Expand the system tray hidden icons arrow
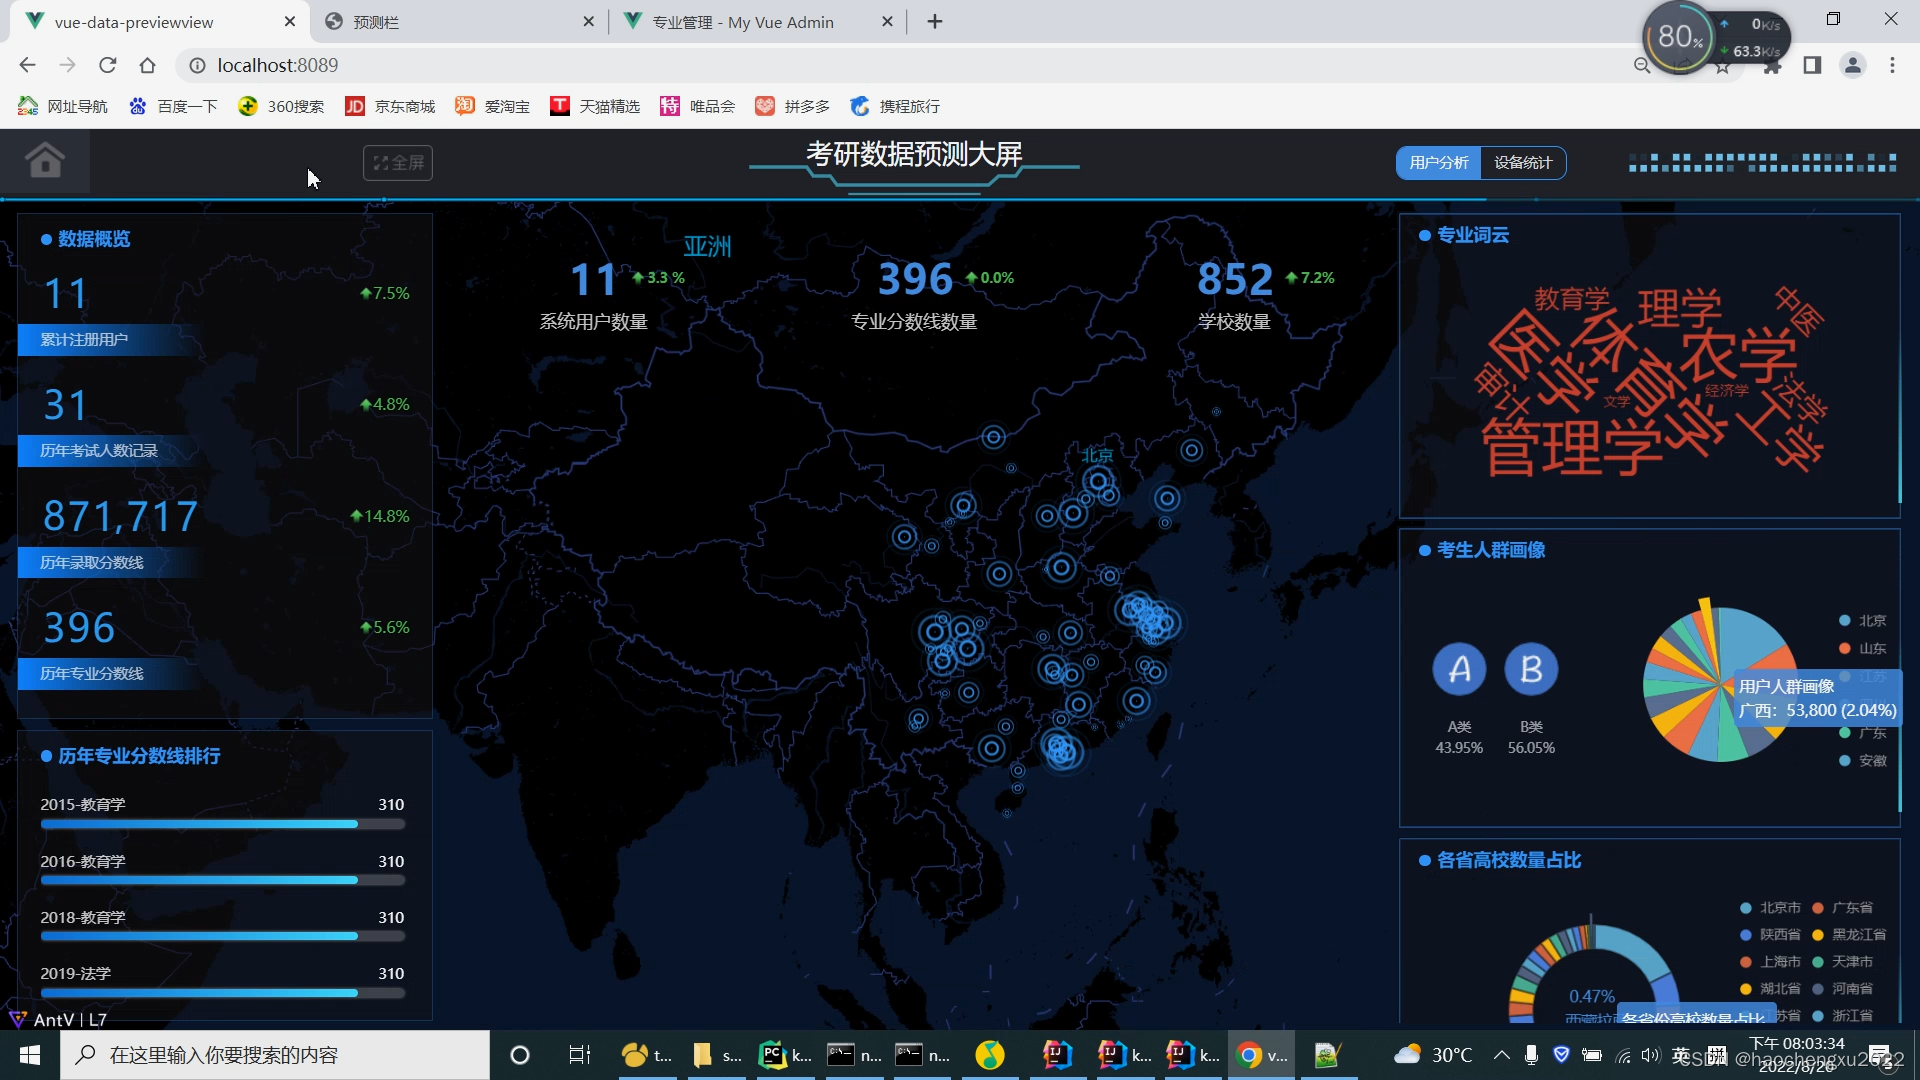Screen dimensions: 1920x1080 [1501, 1055]
